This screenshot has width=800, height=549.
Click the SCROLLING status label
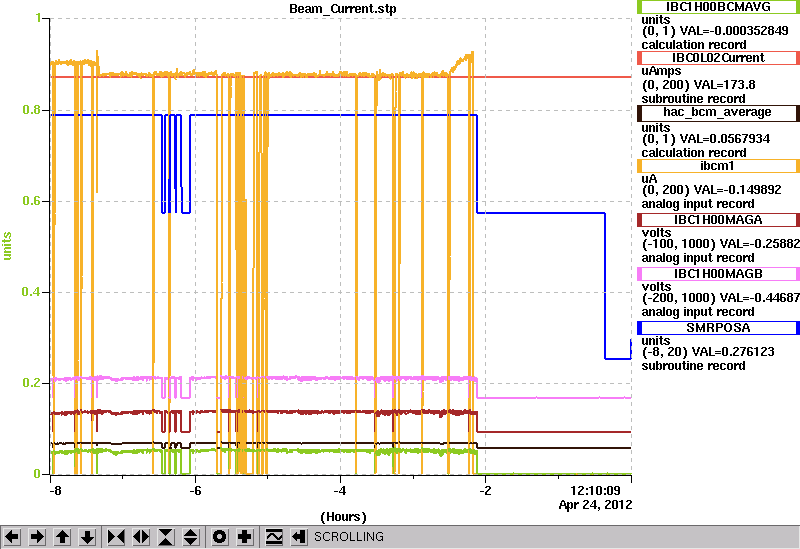[349, 537]
